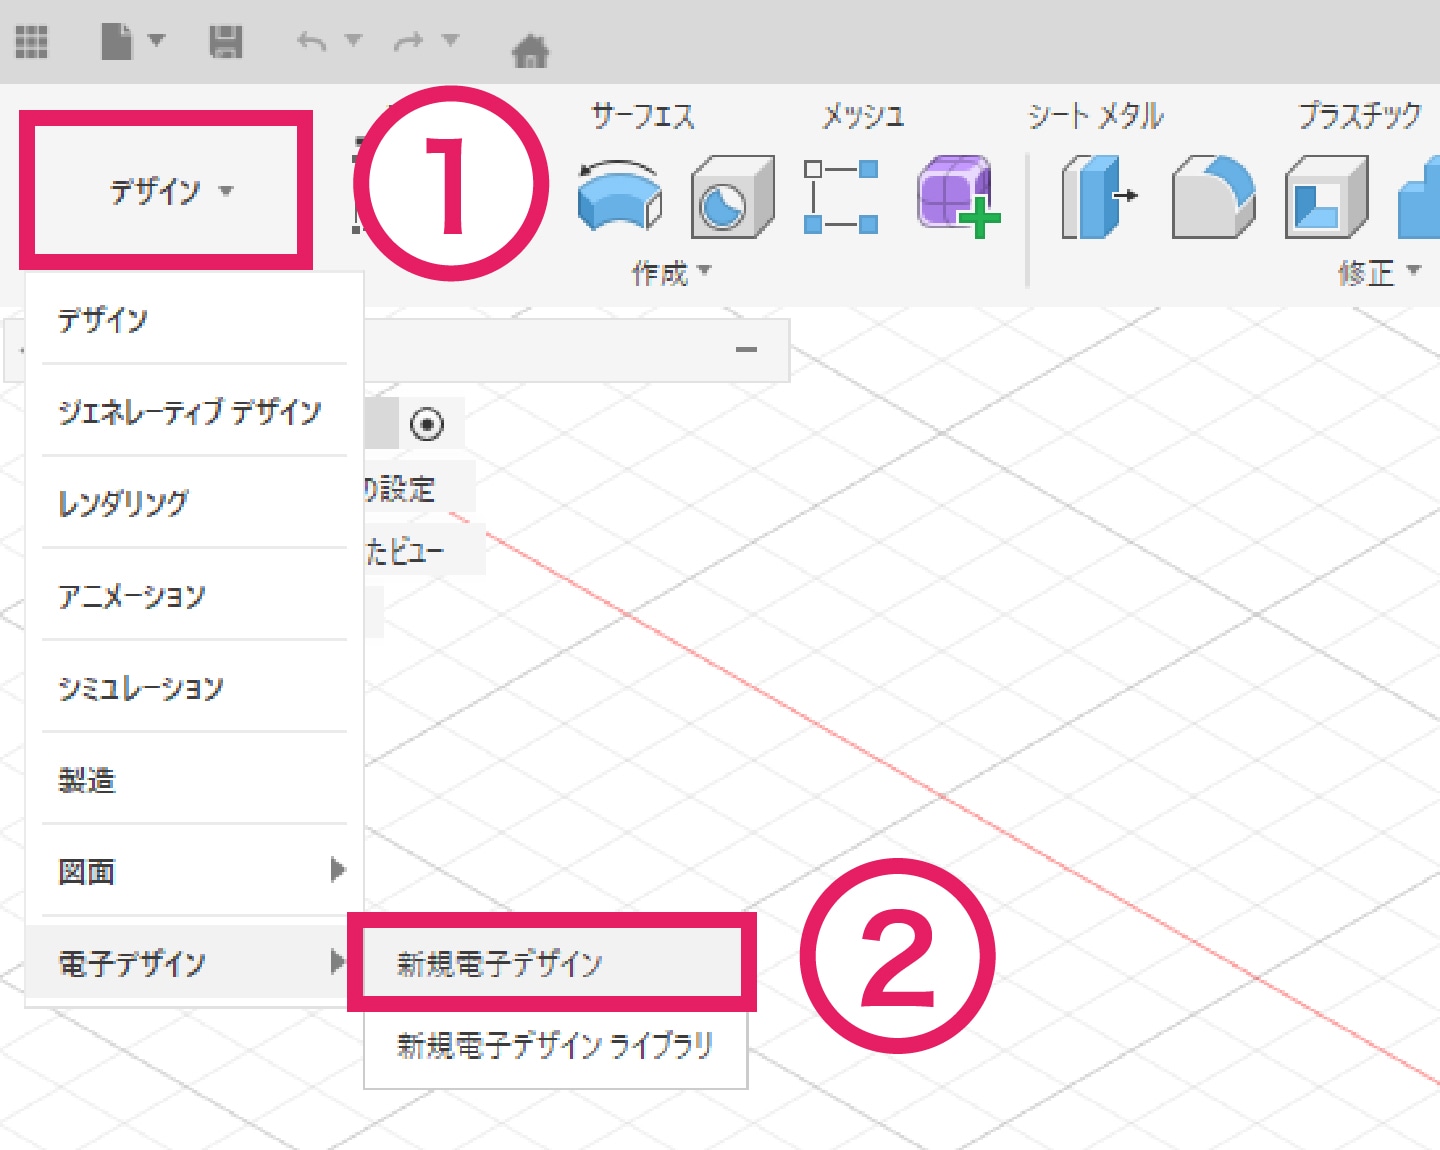Click the Undo arrow icon
1440x1150 pixels.
pyautogui.click(x=312, y=42)
